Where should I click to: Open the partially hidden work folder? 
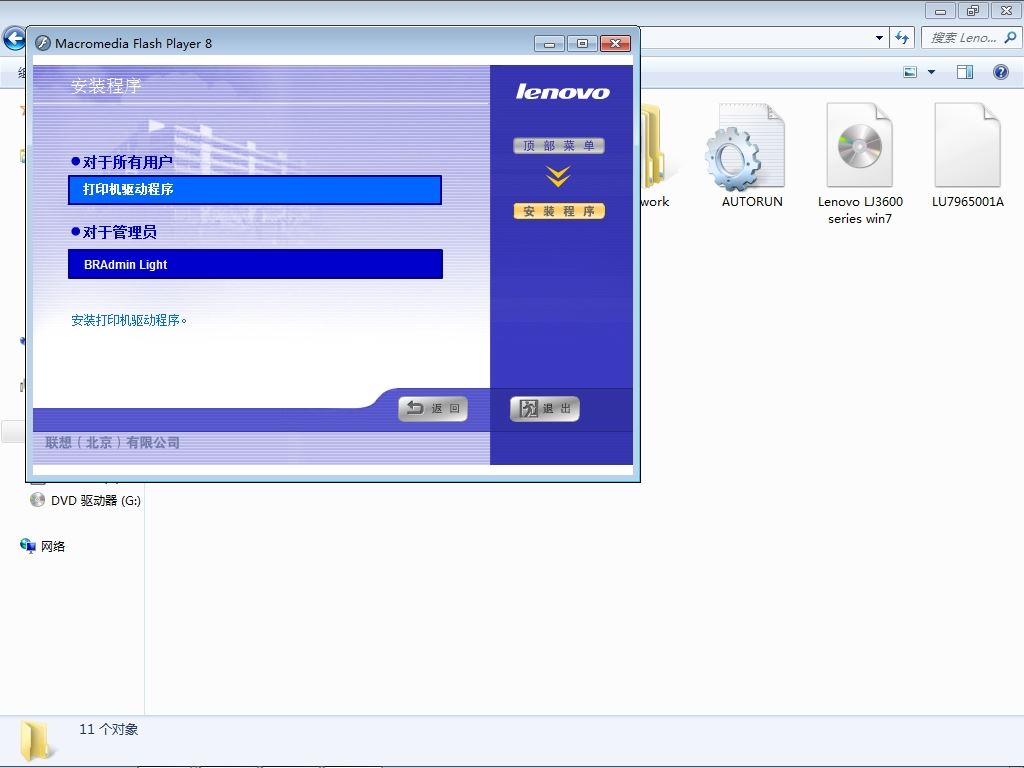[x=654, y=156]
